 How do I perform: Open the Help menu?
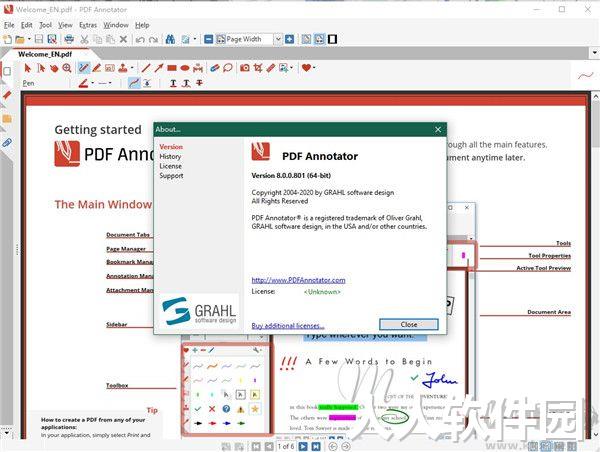pyautogui.click(x=142, y=25)
